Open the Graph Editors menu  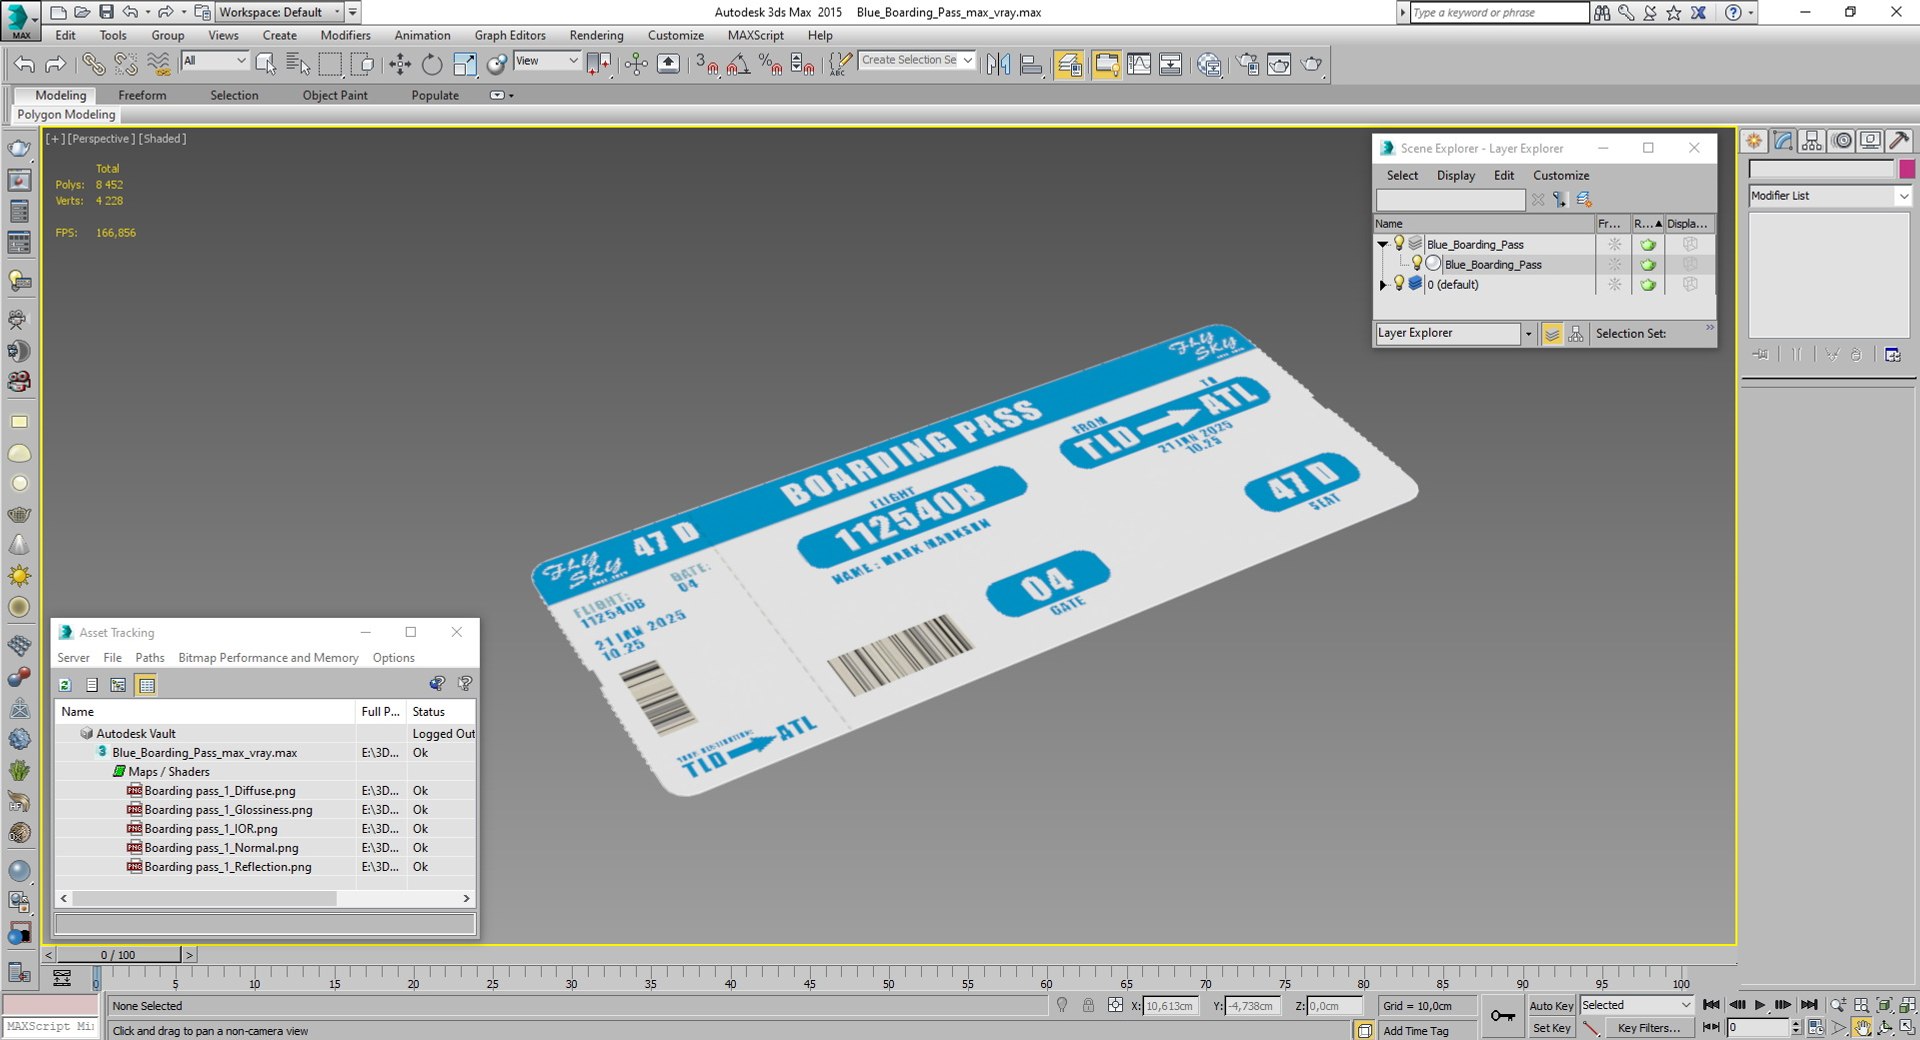(x=510, y=35)
